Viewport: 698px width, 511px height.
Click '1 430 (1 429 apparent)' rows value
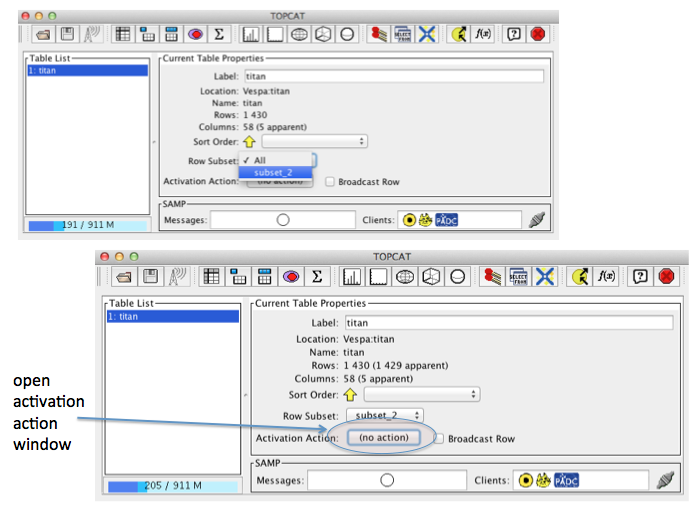pyautogui.click(x=396, y=365)
